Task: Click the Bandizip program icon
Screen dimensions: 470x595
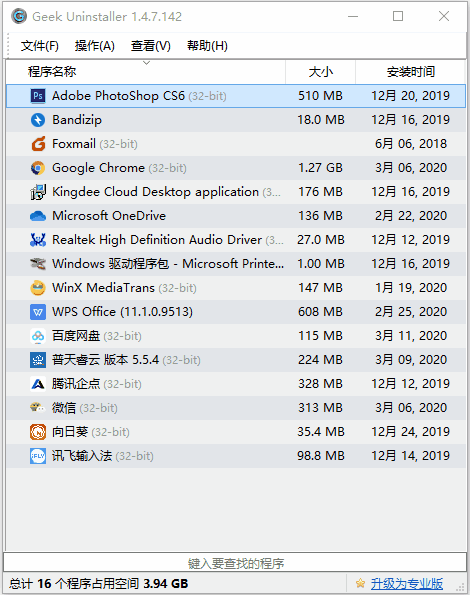Action: (38, 120)
